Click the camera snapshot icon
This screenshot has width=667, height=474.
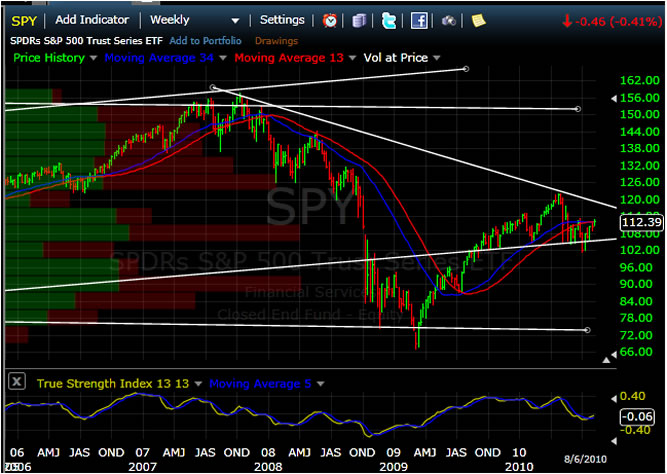pyautogui.click(x=449, y=20)
